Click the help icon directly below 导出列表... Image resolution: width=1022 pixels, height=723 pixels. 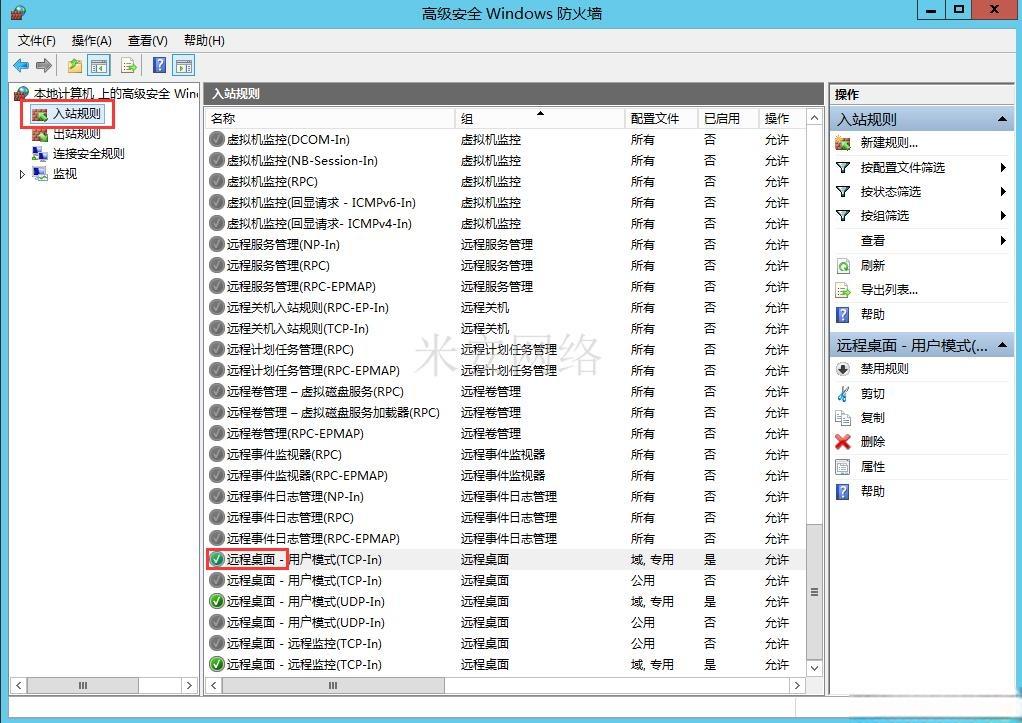[x=843, y=315]
